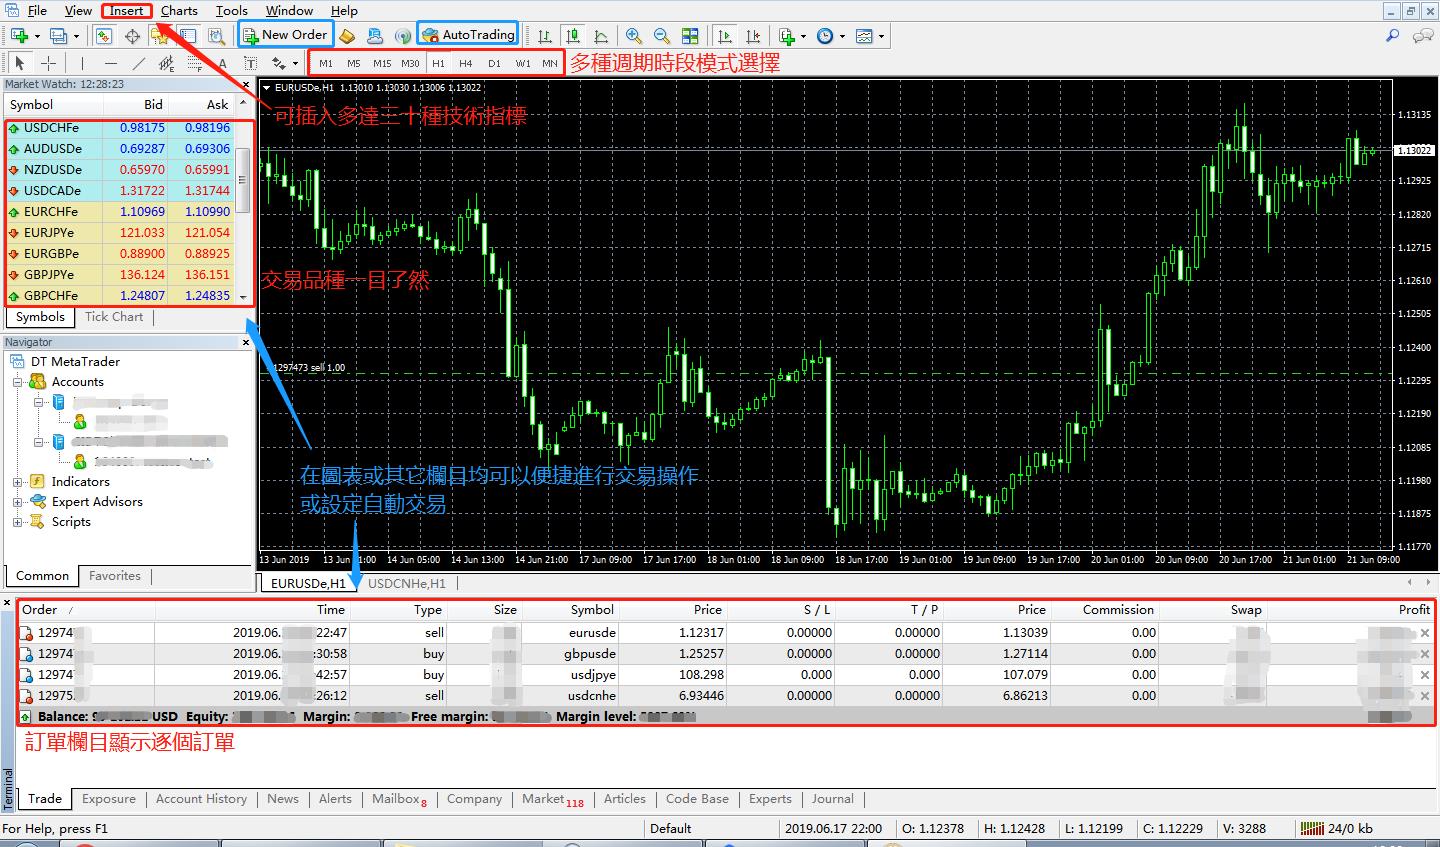Enable chart auto scroll
This screenshot has width=1440, height=847.
coord(725,36)
